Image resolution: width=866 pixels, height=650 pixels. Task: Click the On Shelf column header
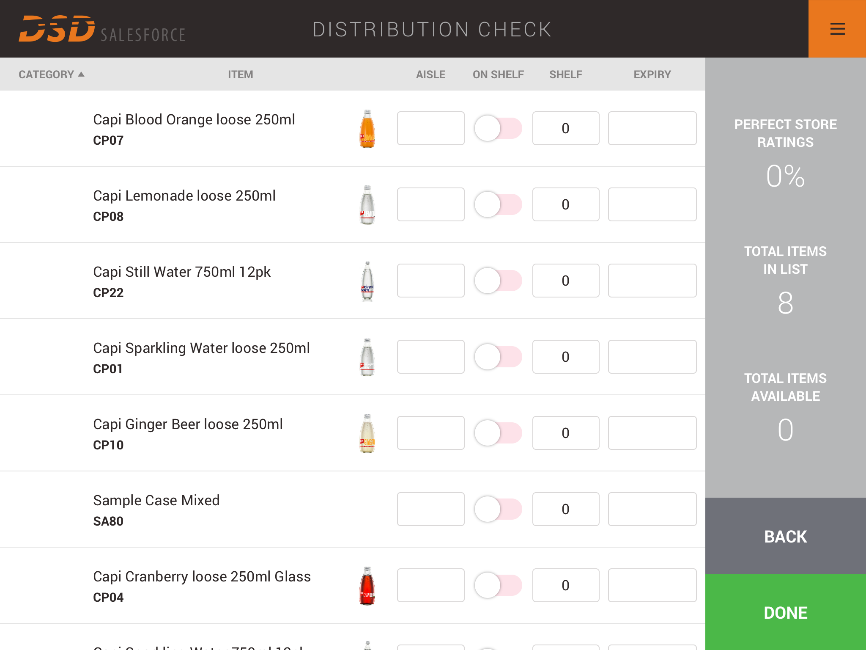point(498,75)
